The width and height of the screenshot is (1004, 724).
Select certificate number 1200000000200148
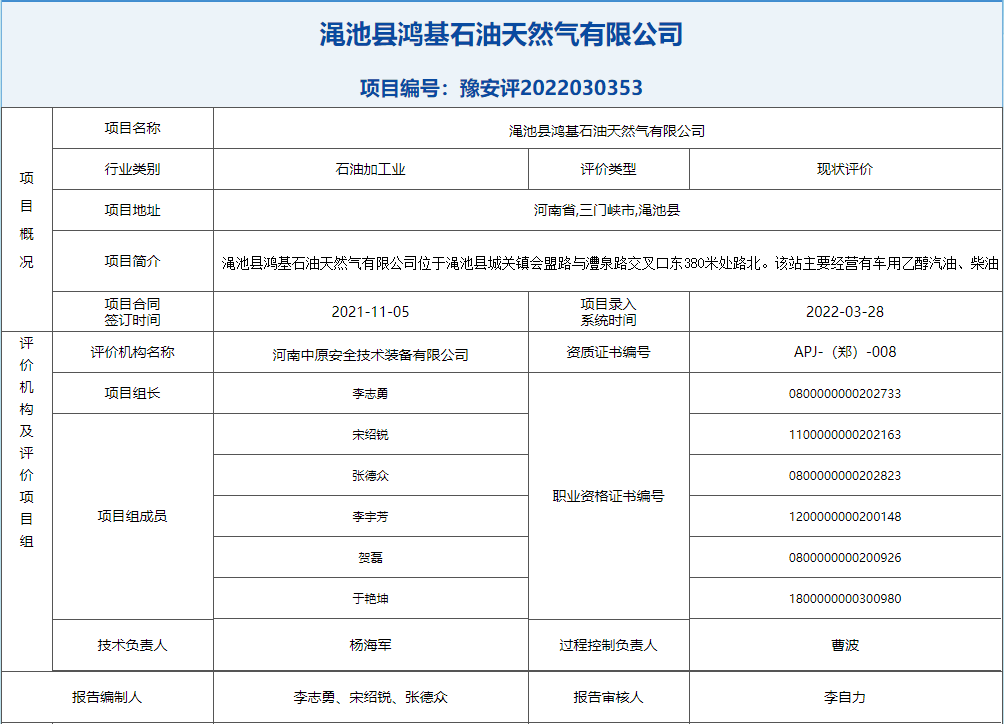point(845,517)
